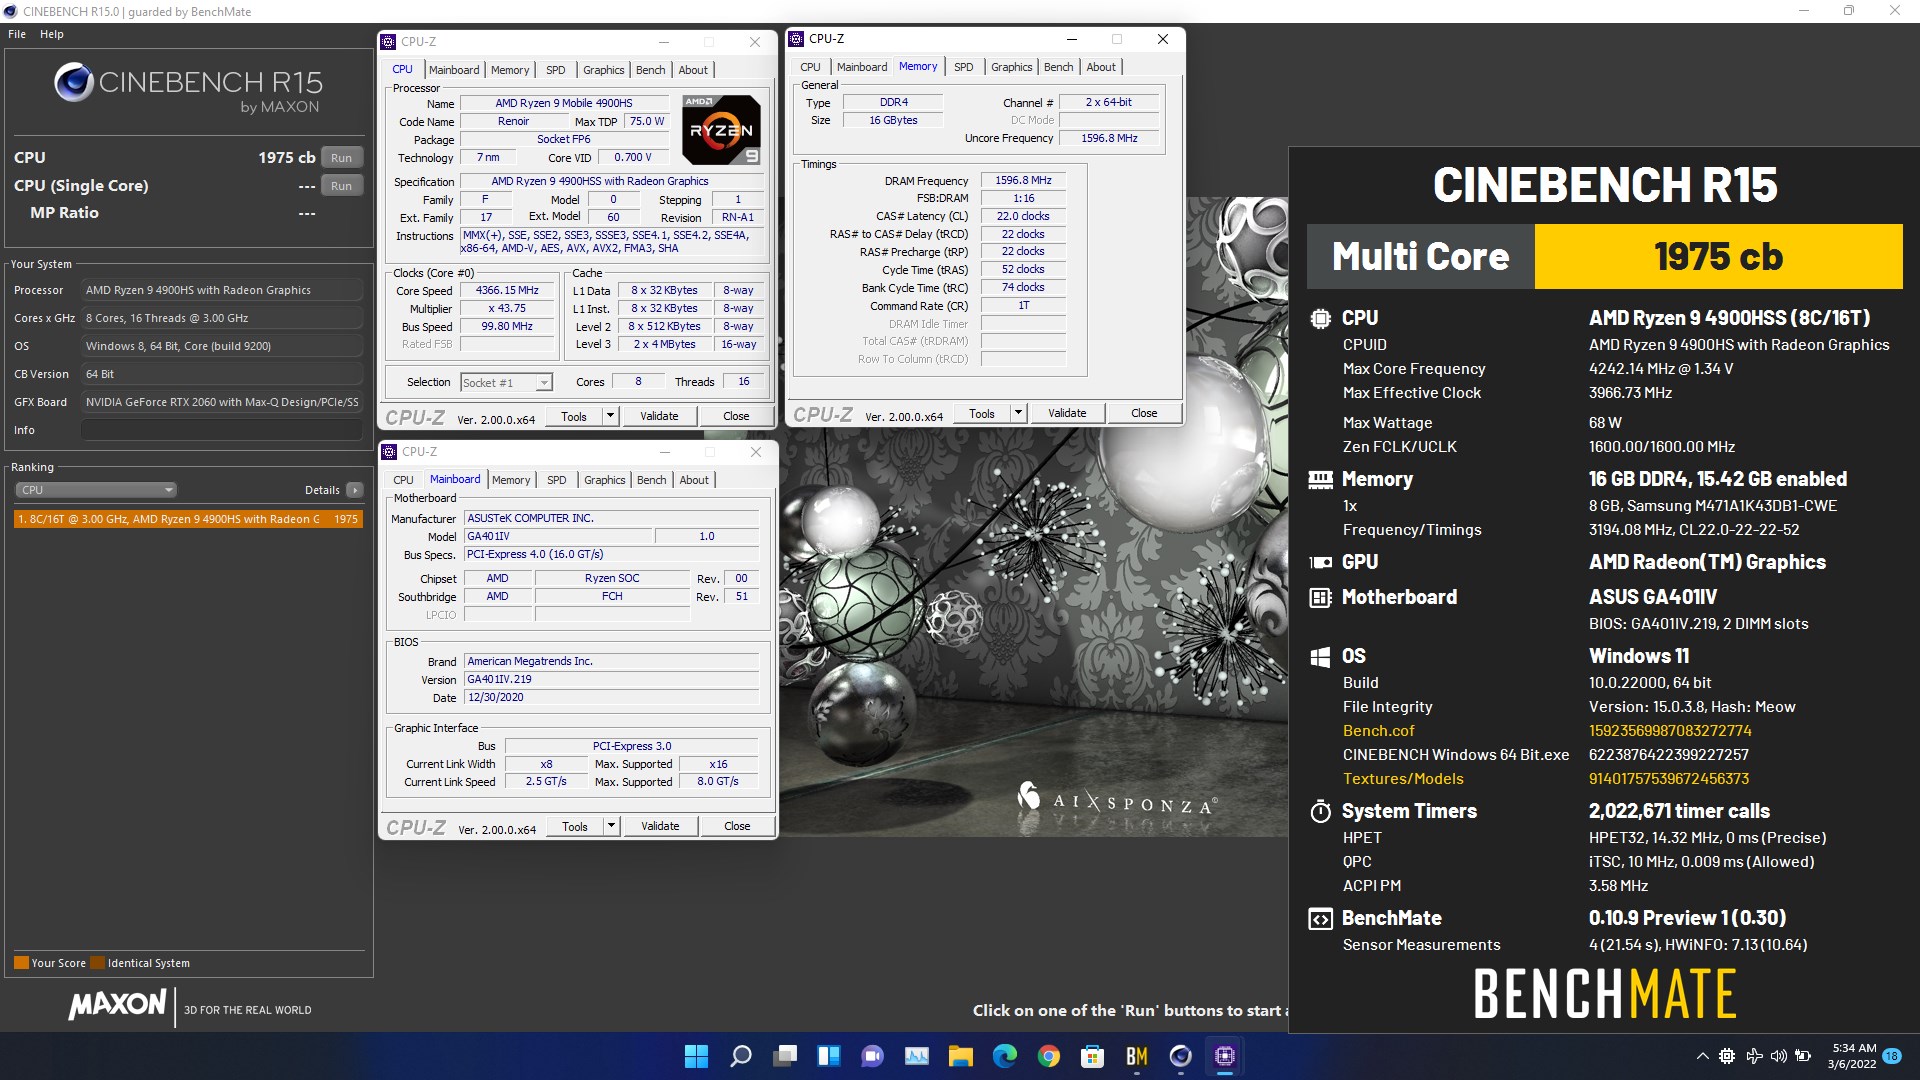Open the Ranking CPU dropdown
Viewport: 1920px width, 1080px height.
[x=96, y=490]
